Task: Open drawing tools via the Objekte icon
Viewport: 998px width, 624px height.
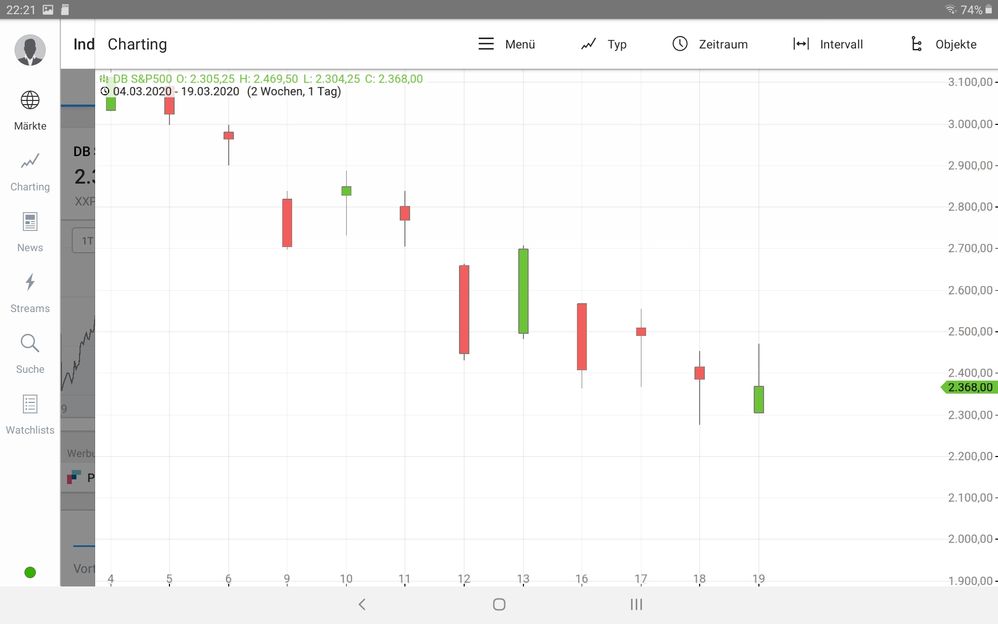Action: (x=918, y=43)
